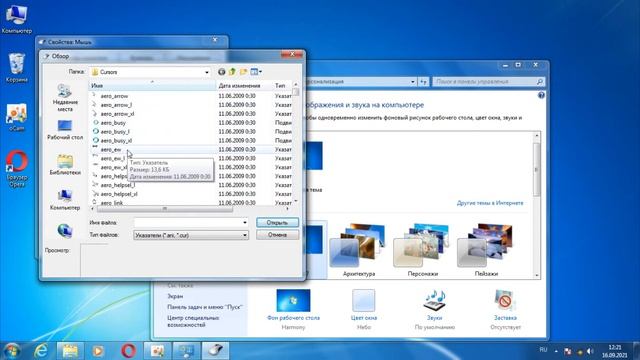Open Панель задач и меню "Пуск" link
Screen dimensions: 640x360
tap(205, 307)
